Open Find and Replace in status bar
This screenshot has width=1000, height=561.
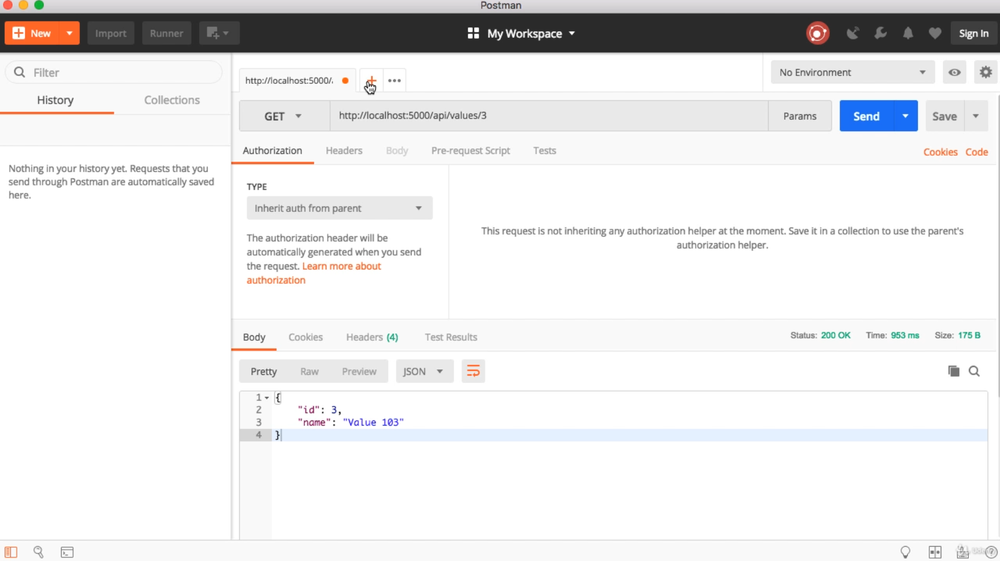pos(38,552)
